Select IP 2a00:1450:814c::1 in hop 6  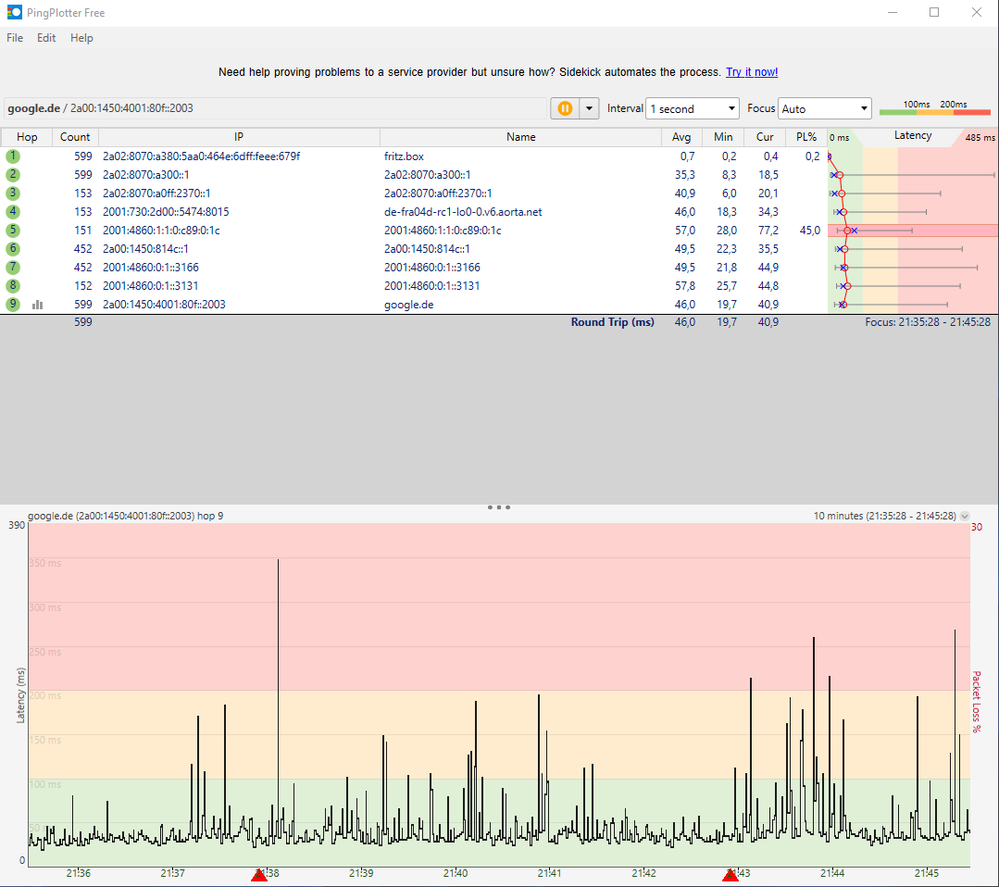pos(145,249)
